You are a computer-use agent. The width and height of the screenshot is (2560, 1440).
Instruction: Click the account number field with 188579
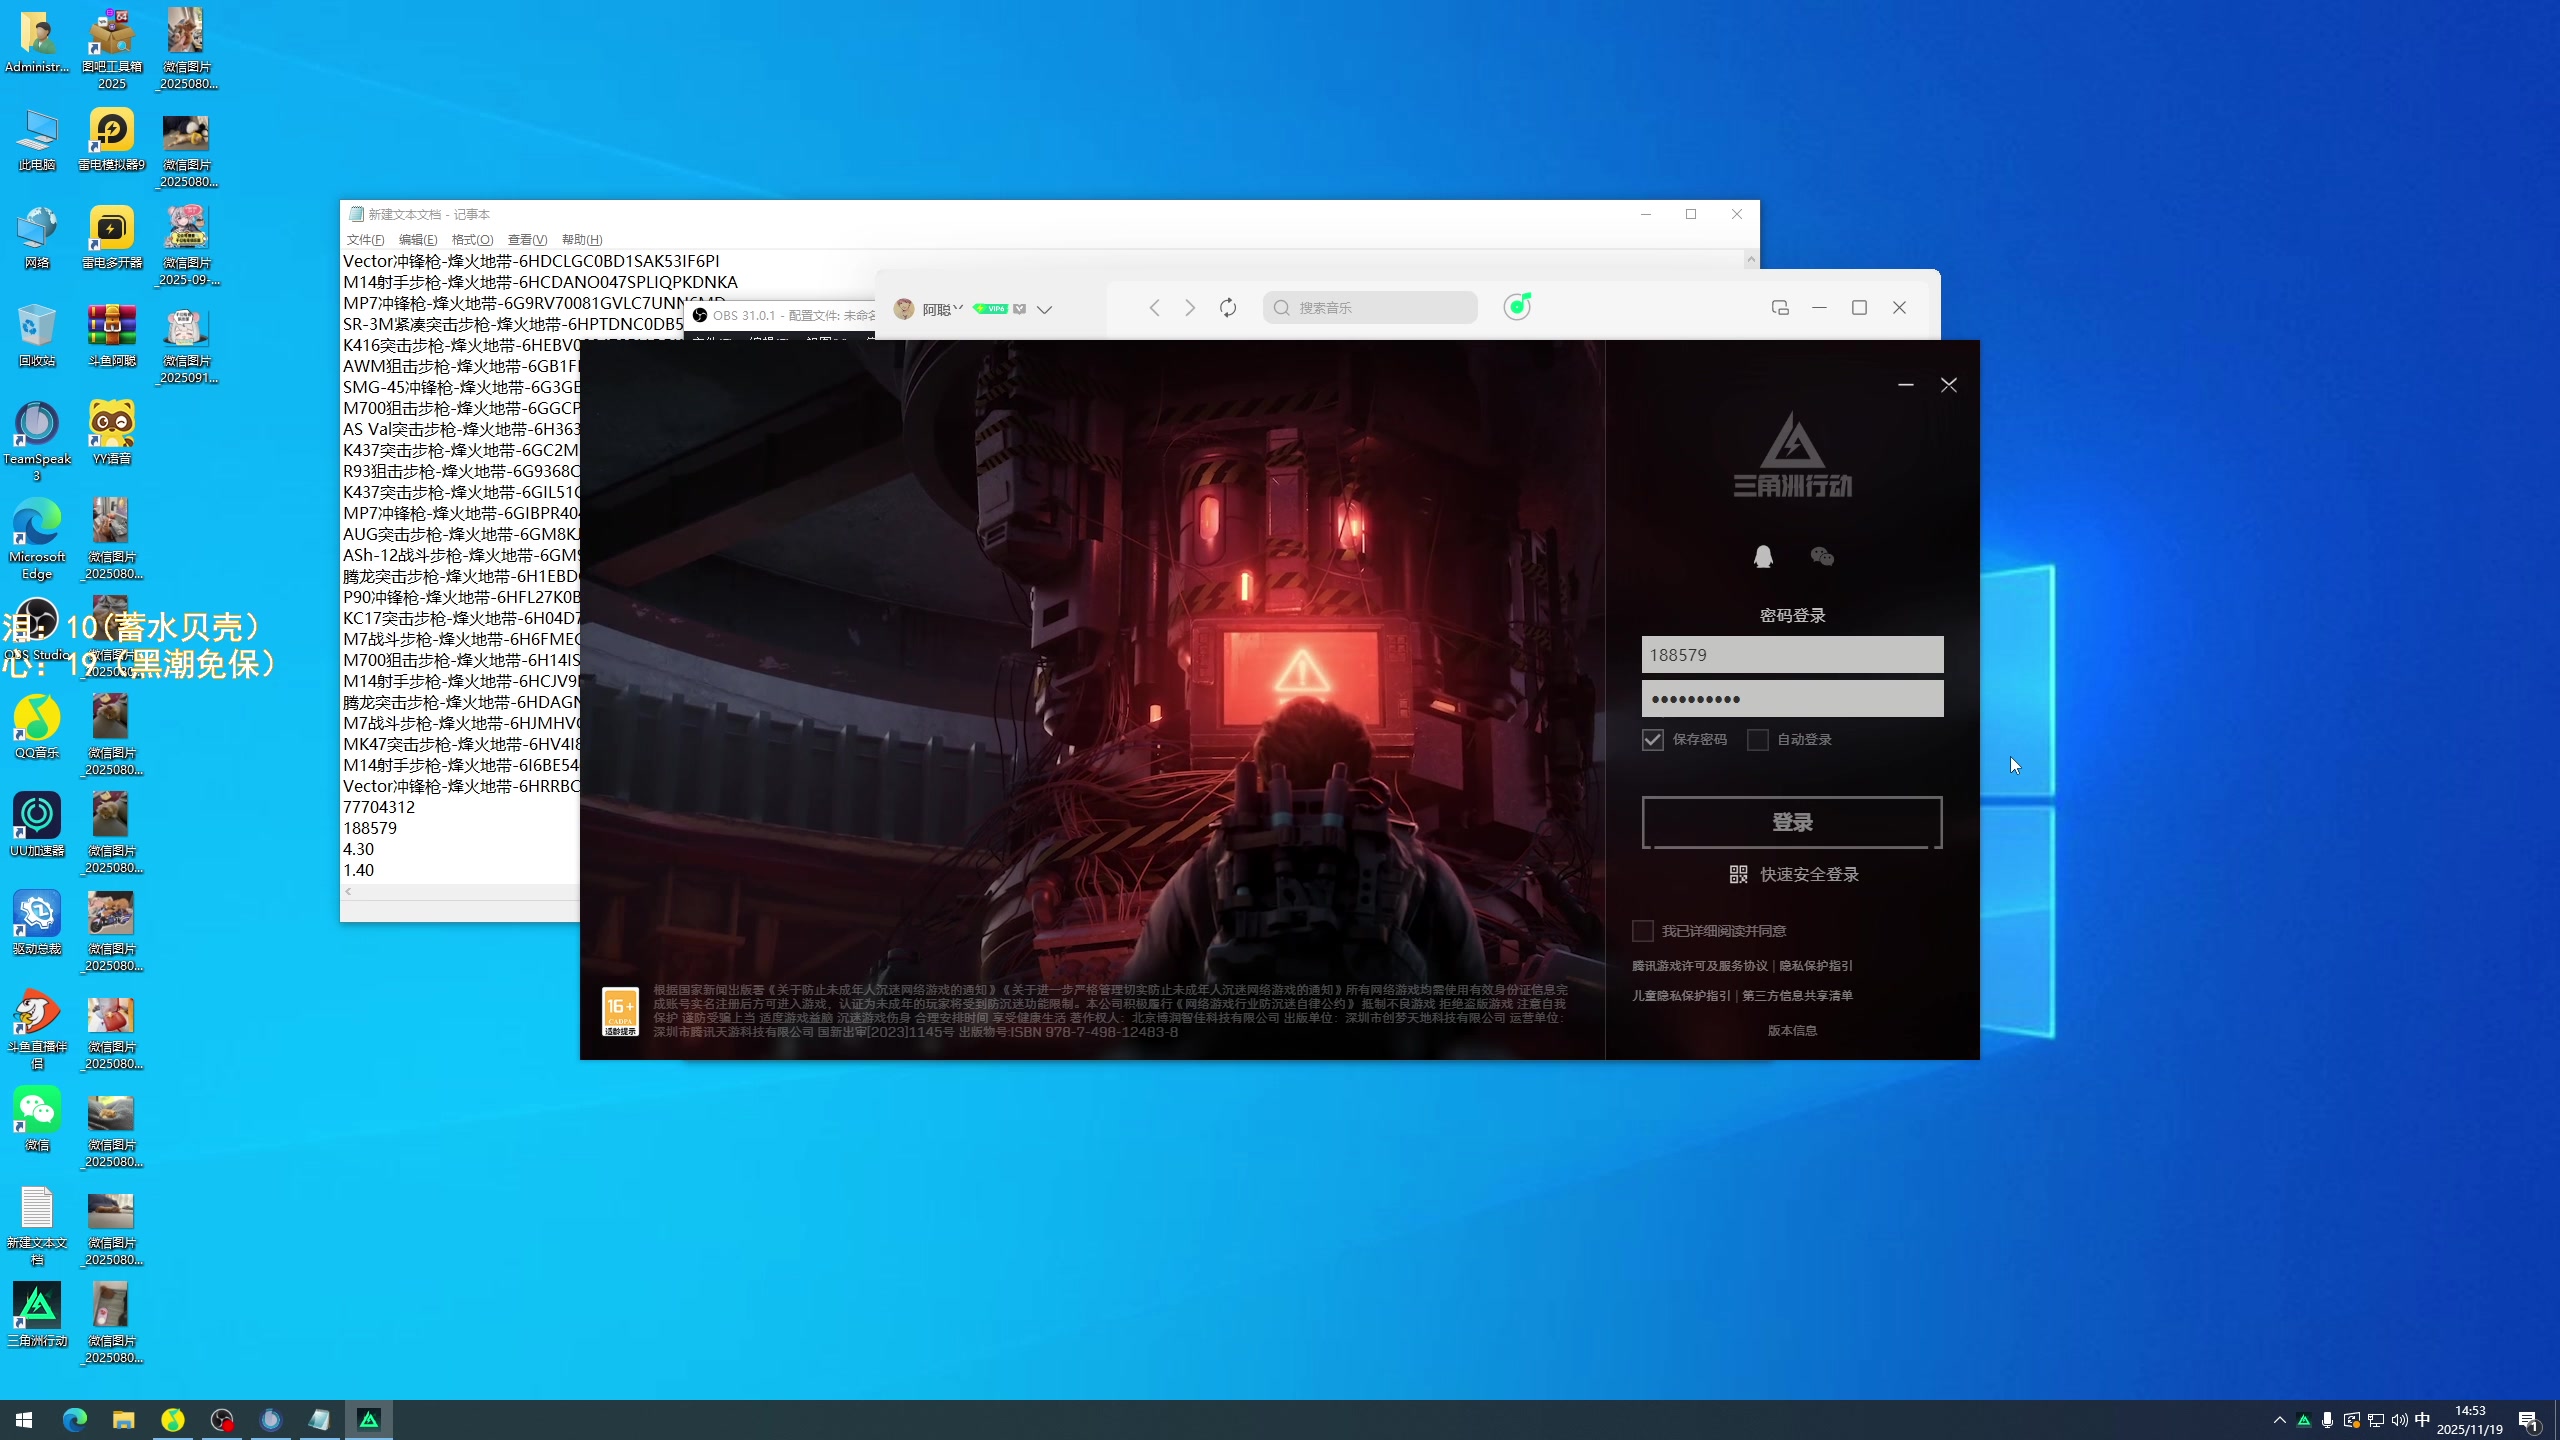pyautogui.click(x=1792, y=655)
